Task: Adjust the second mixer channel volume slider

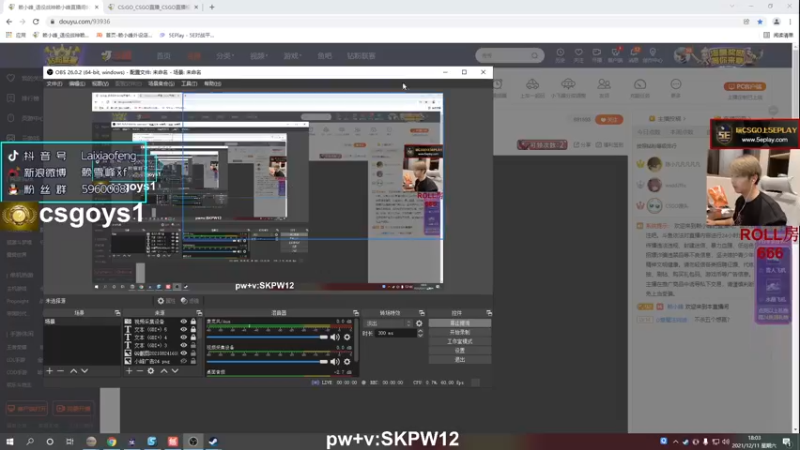Action: coord(267,362)
